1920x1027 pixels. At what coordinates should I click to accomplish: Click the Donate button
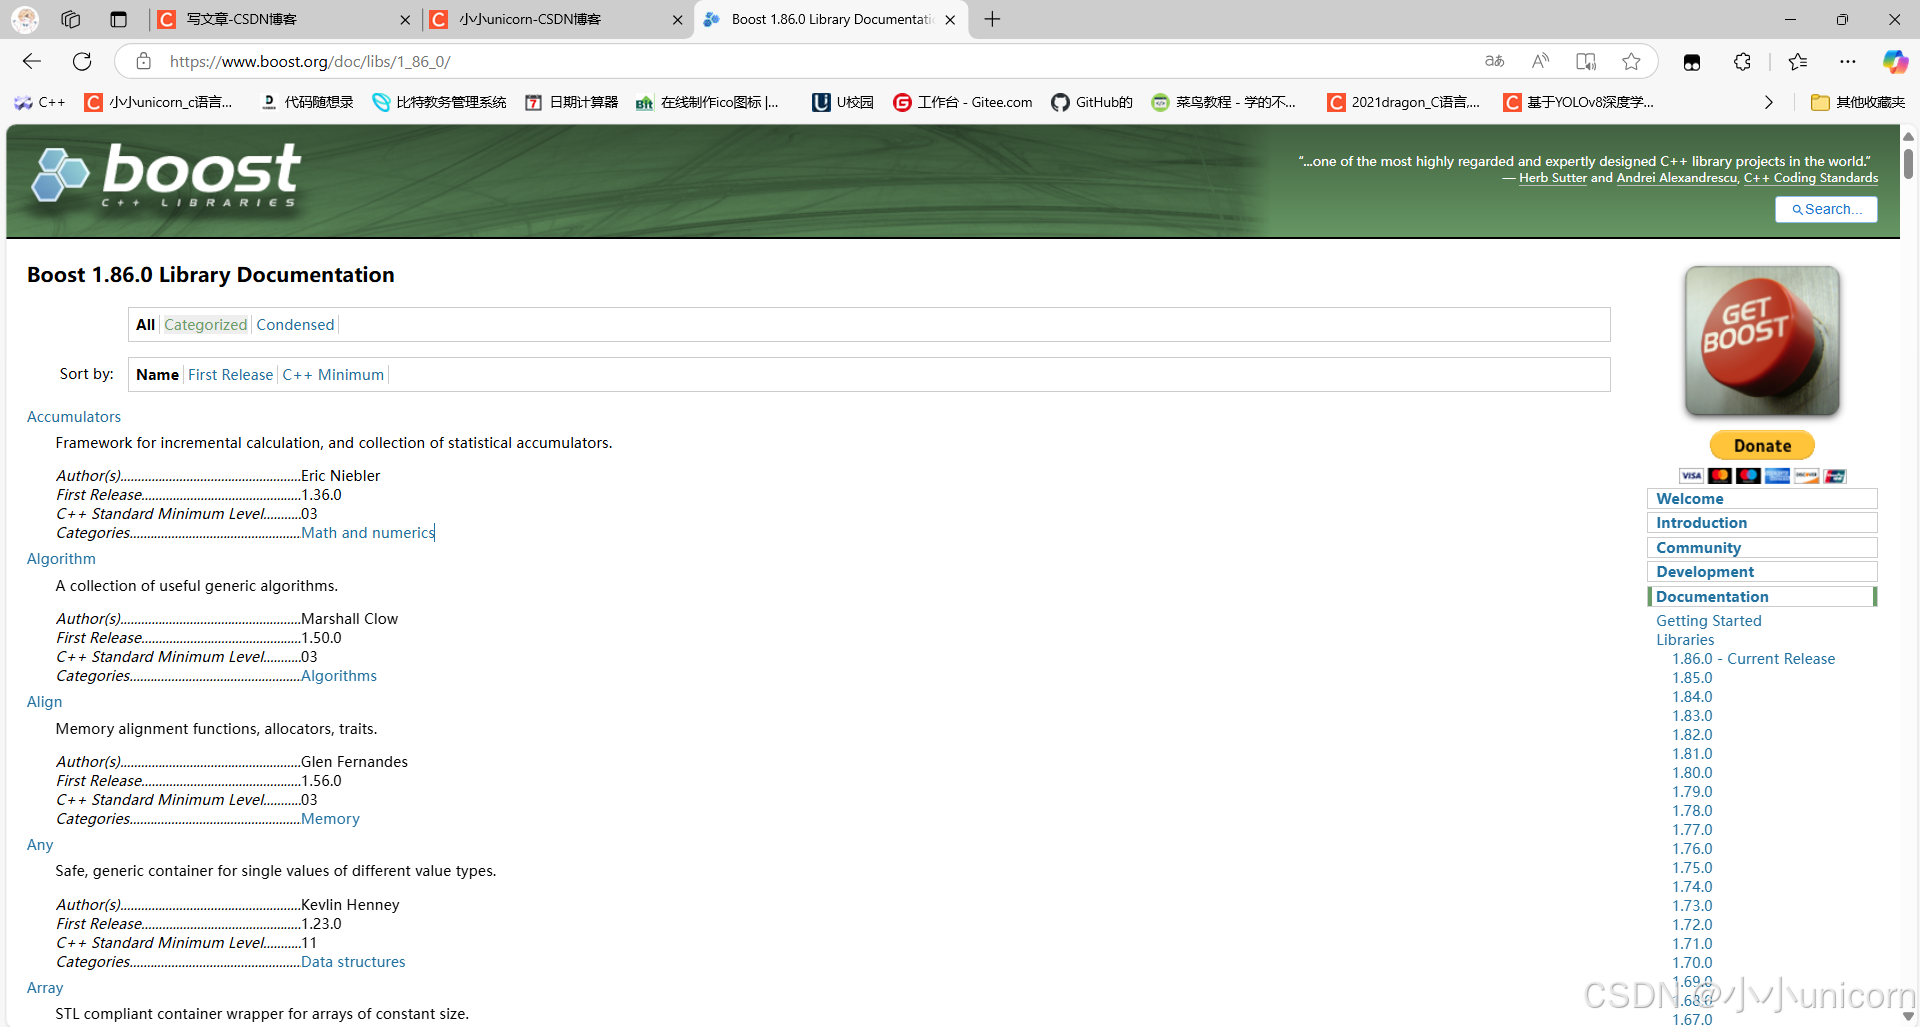pos(1762,445)
